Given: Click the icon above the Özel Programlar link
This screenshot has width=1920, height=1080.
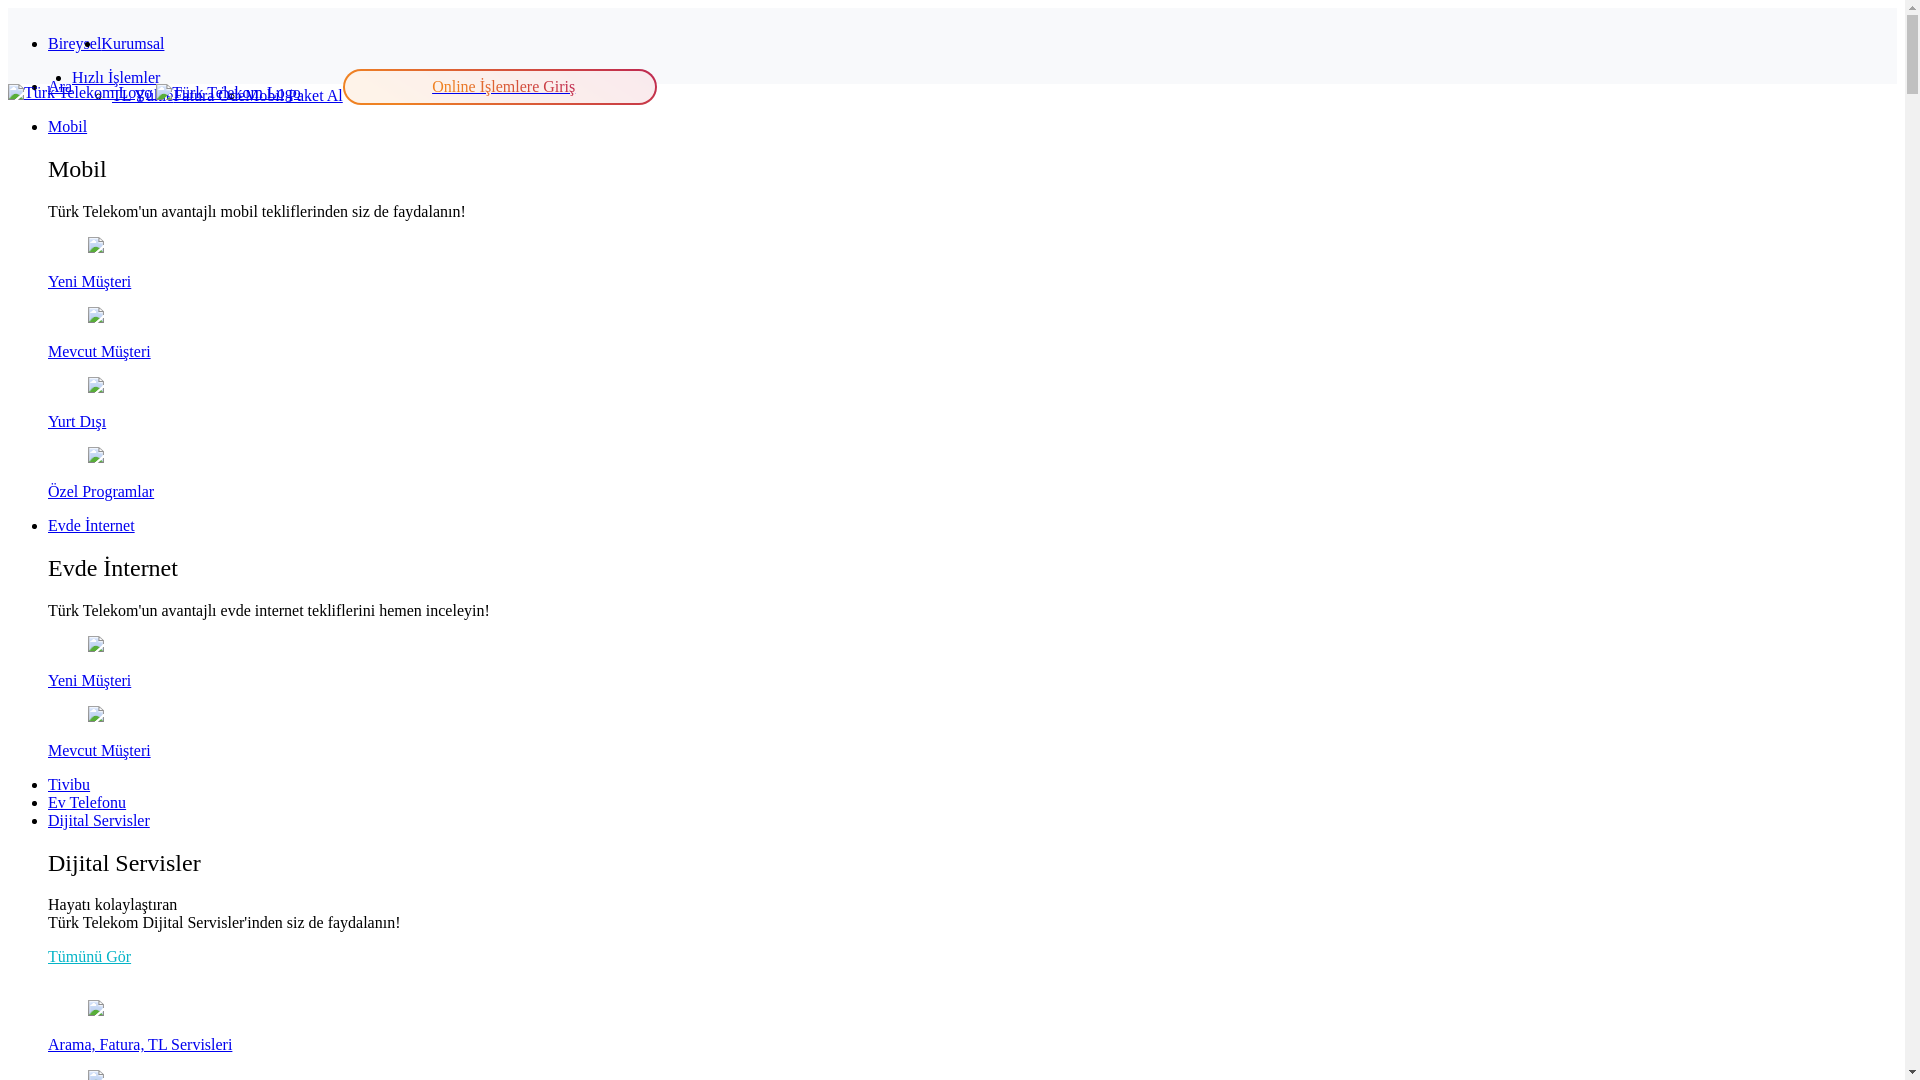Looking at the screenshot, I should [x=96, y=456].
